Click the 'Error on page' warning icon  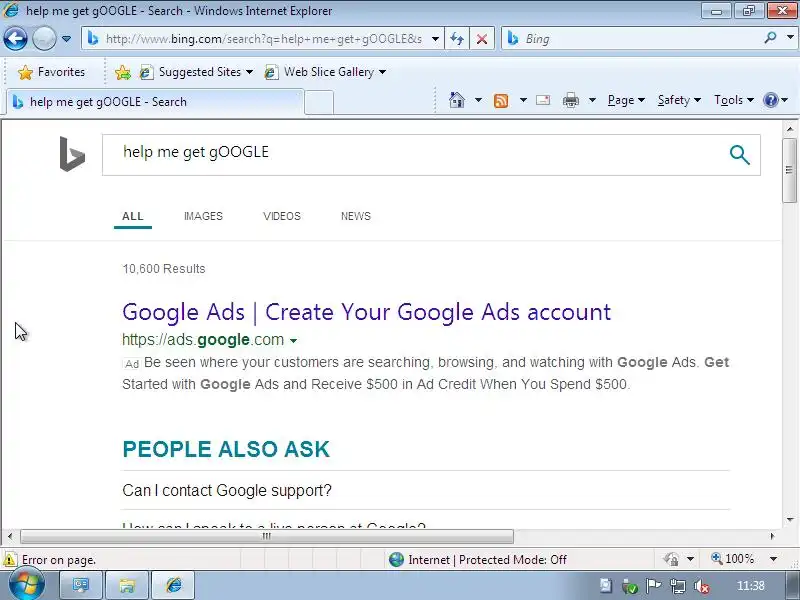(9, 560)
